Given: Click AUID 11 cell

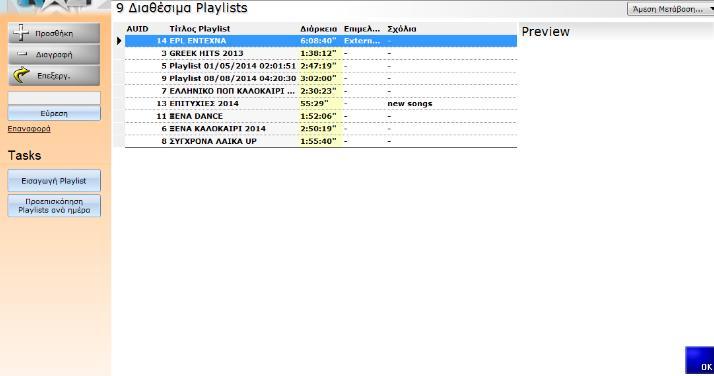Looking at the screenshot, I should (162, 116).
